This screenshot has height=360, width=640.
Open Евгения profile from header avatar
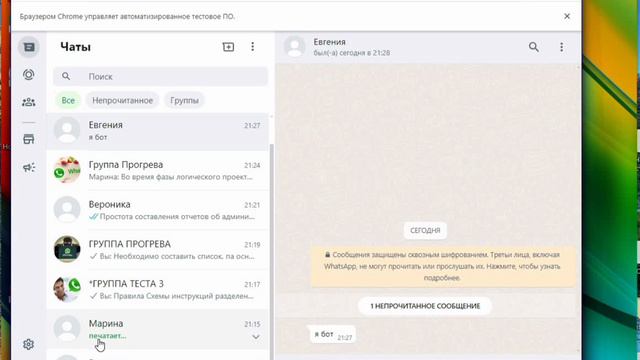click(295, 47)
